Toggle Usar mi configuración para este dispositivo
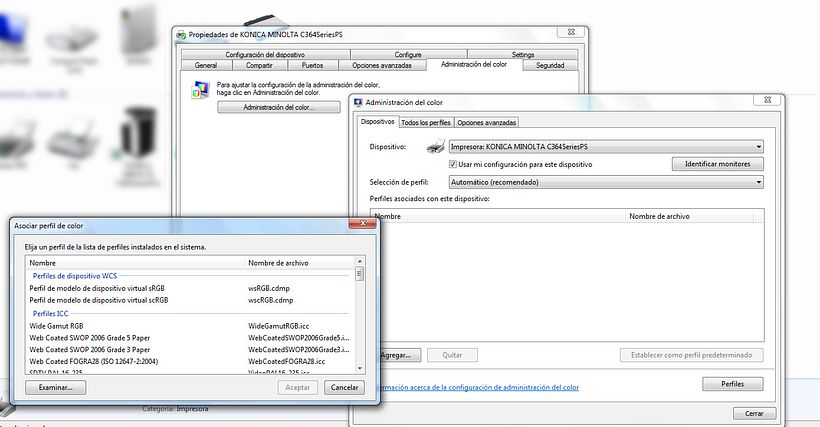820x427 pixels. pos(453,164)
